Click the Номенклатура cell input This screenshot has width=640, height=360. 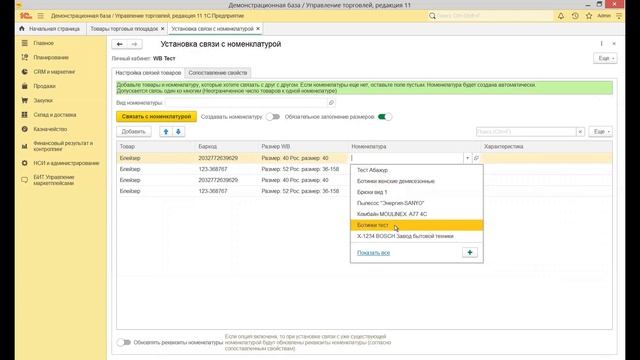point(407,158)
